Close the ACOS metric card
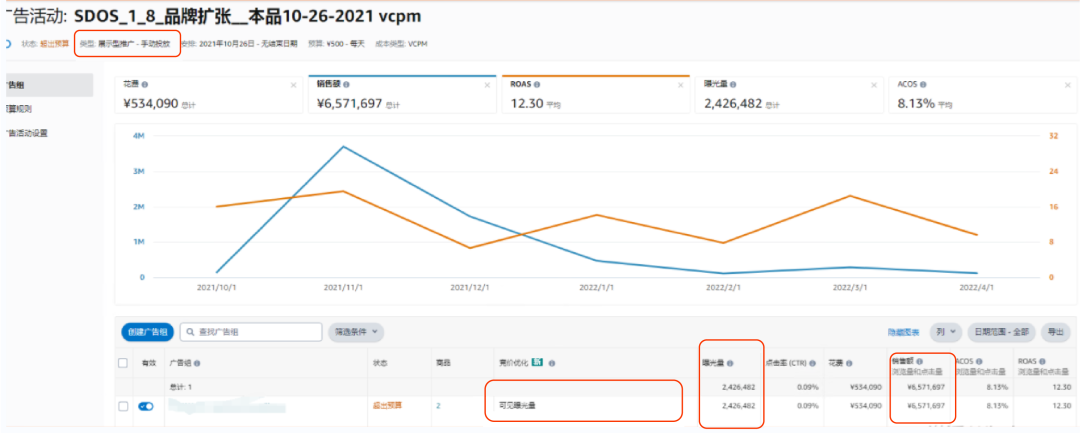The width and height of the screenshot is (1080, 433). (1067, 85)
